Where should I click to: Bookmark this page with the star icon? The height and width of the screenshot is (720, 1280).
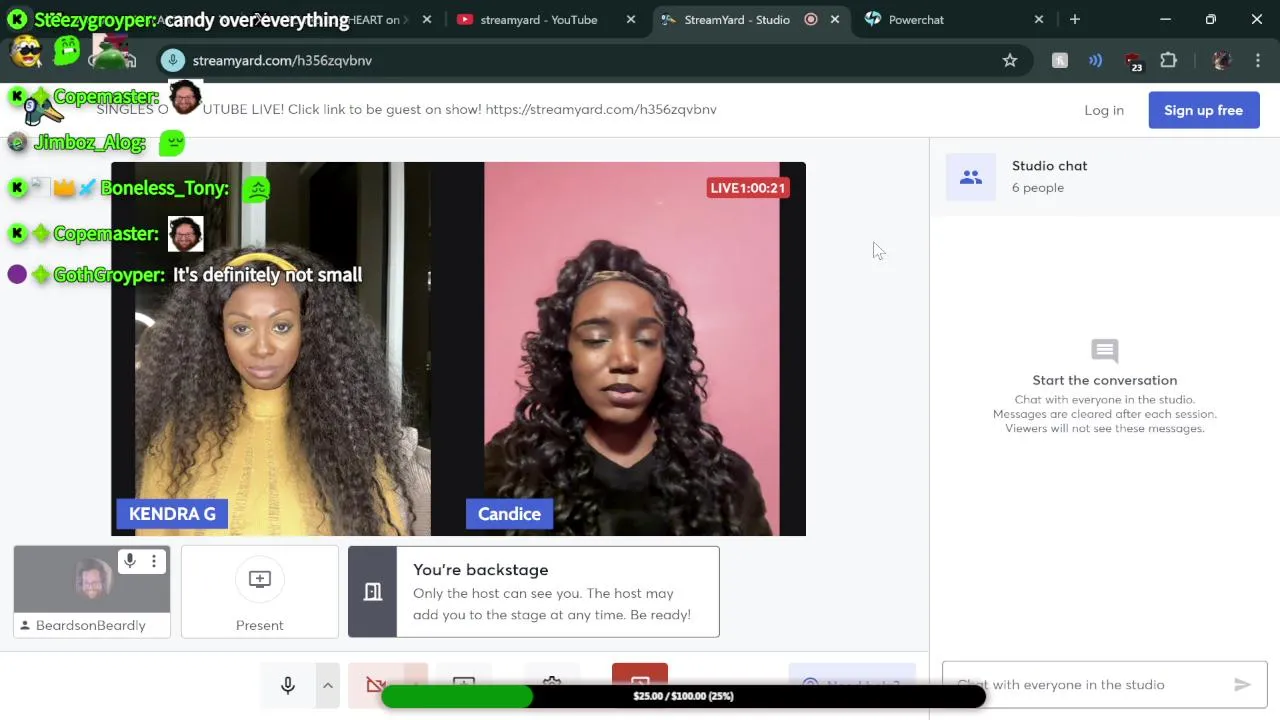(1010, 60)
